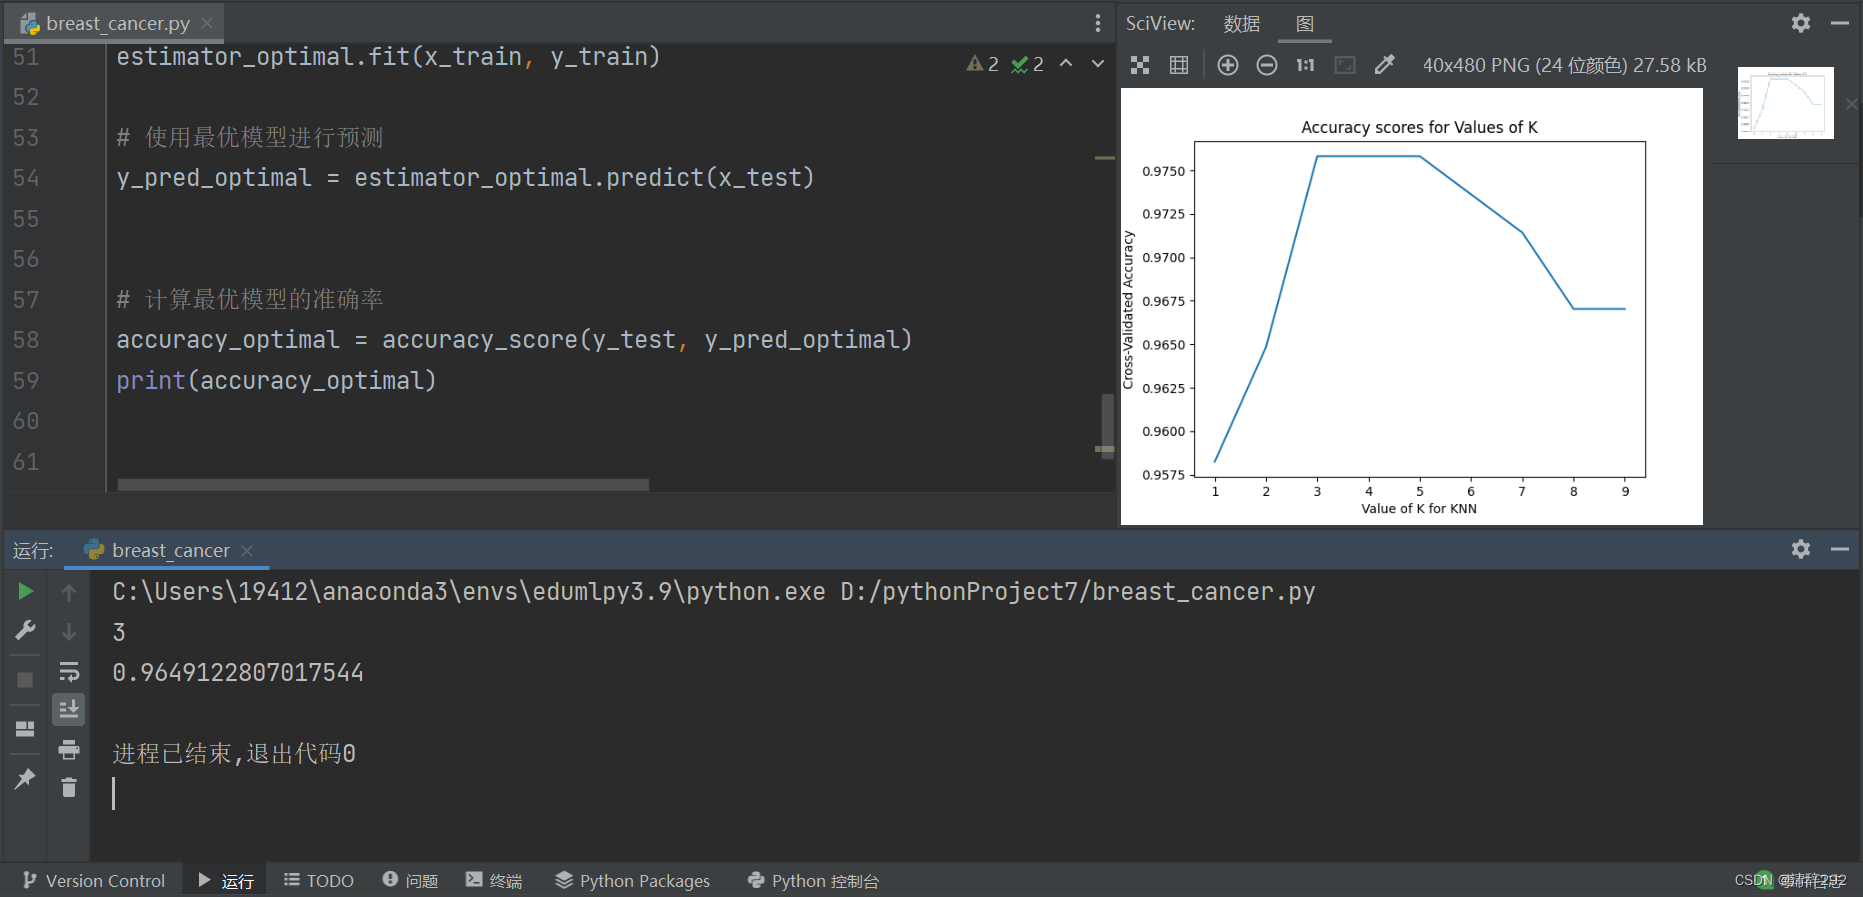
Task: Open the Python Packages tool window
Action: click(633, 881)
